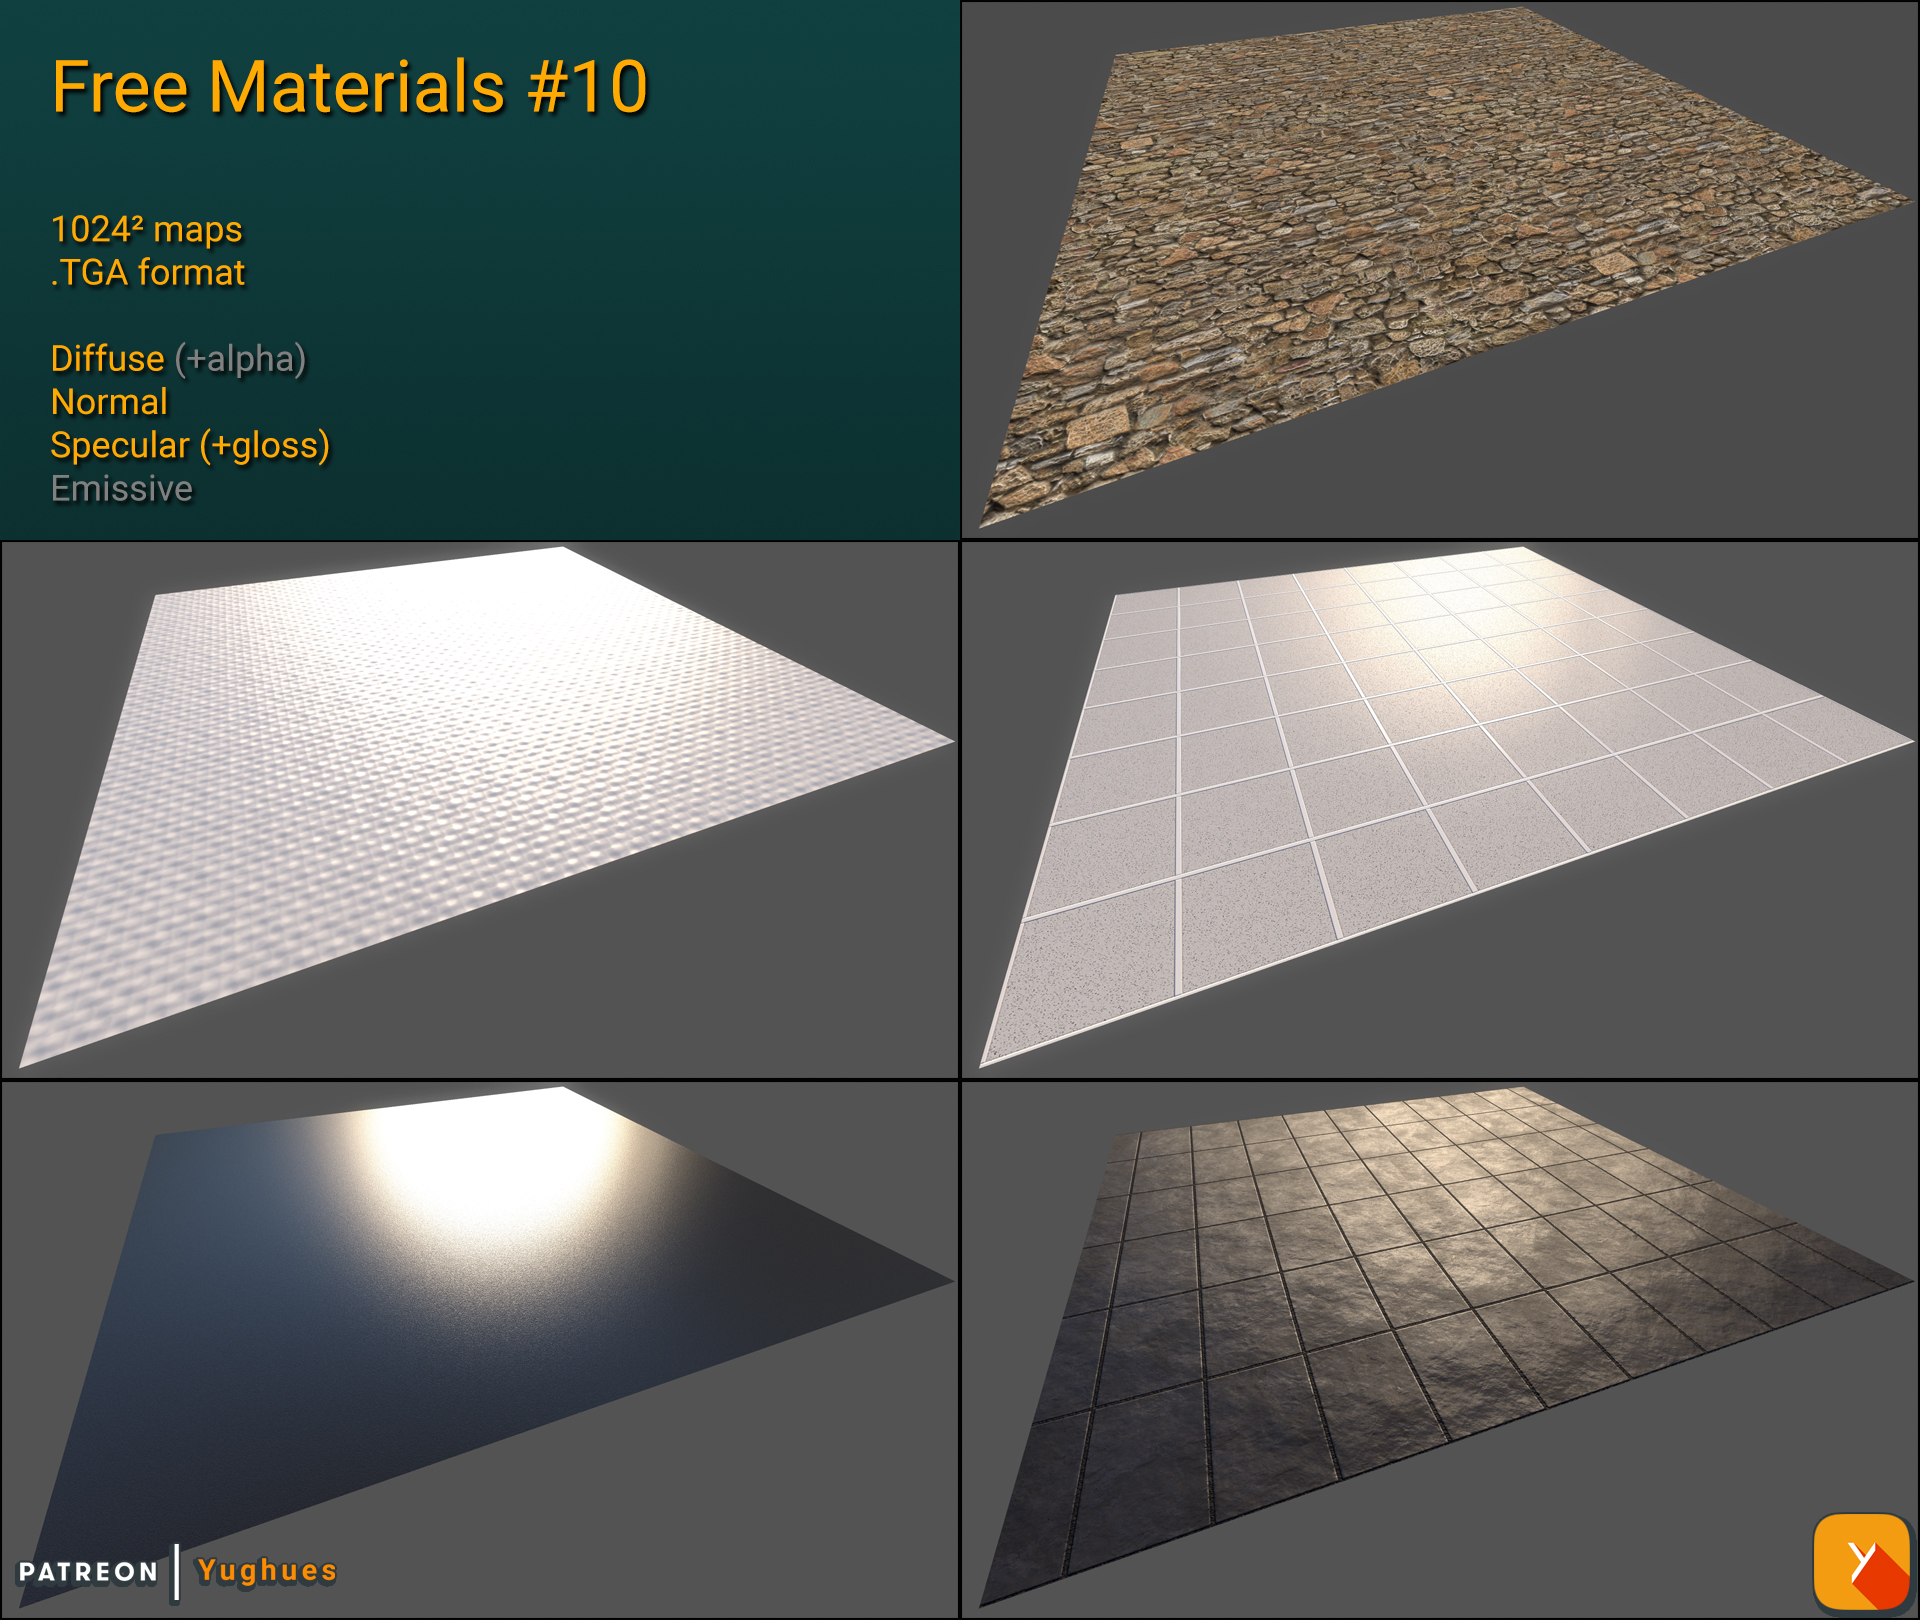
Task: Toggle the Emissive map label
Action: [x=121, y=489]
